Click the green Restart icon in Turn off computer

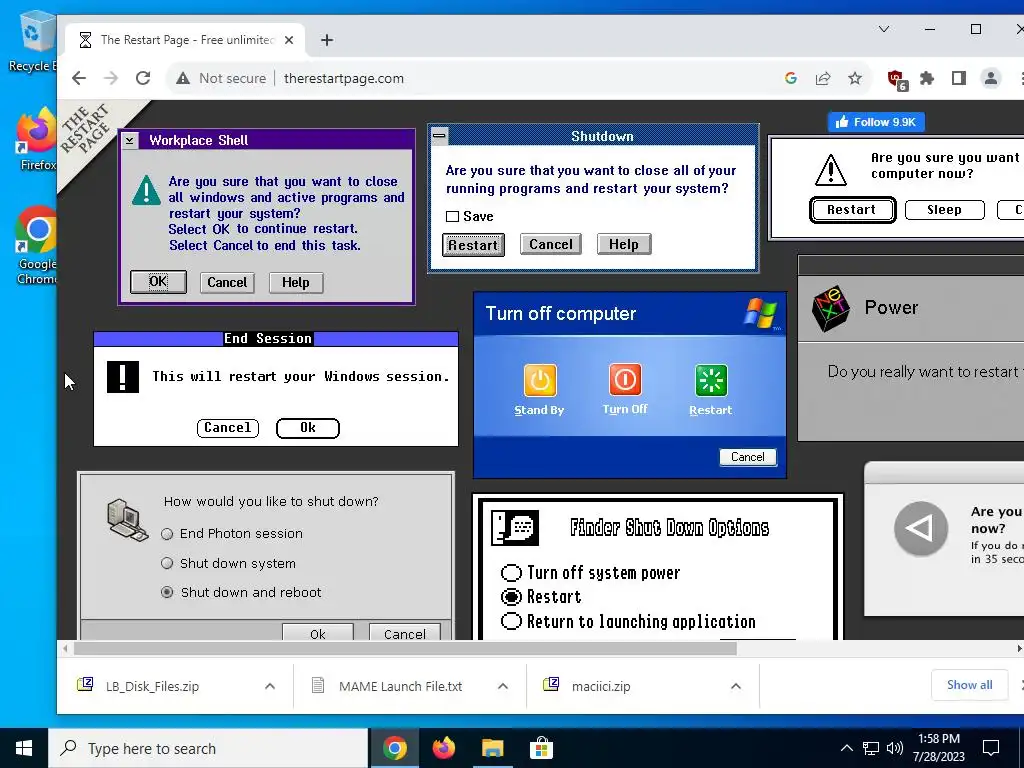(x=711, y=380)
